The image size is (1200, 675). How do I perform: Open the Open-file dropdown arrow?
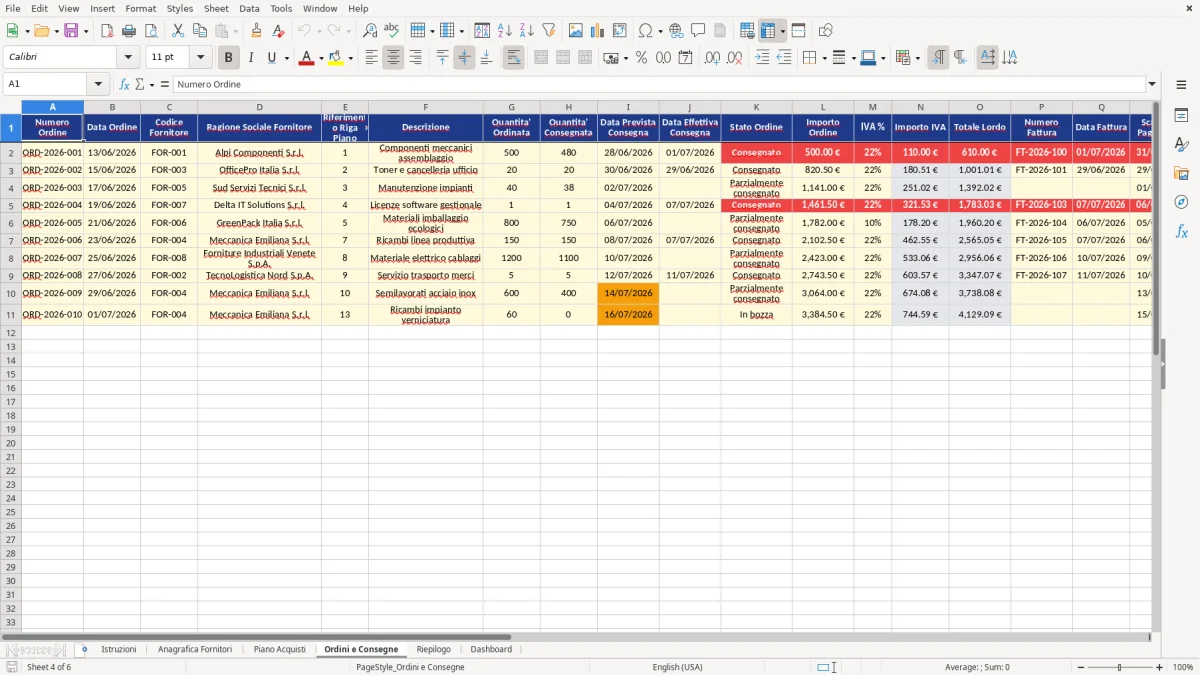[56, 31]
